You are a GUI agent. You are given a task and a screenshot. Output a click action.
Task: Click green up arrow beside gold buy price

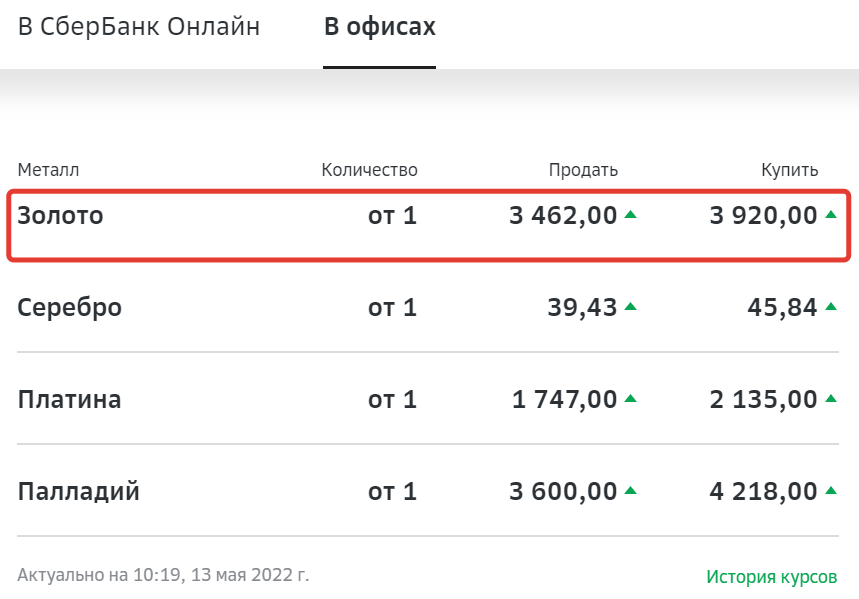[830, 214]
